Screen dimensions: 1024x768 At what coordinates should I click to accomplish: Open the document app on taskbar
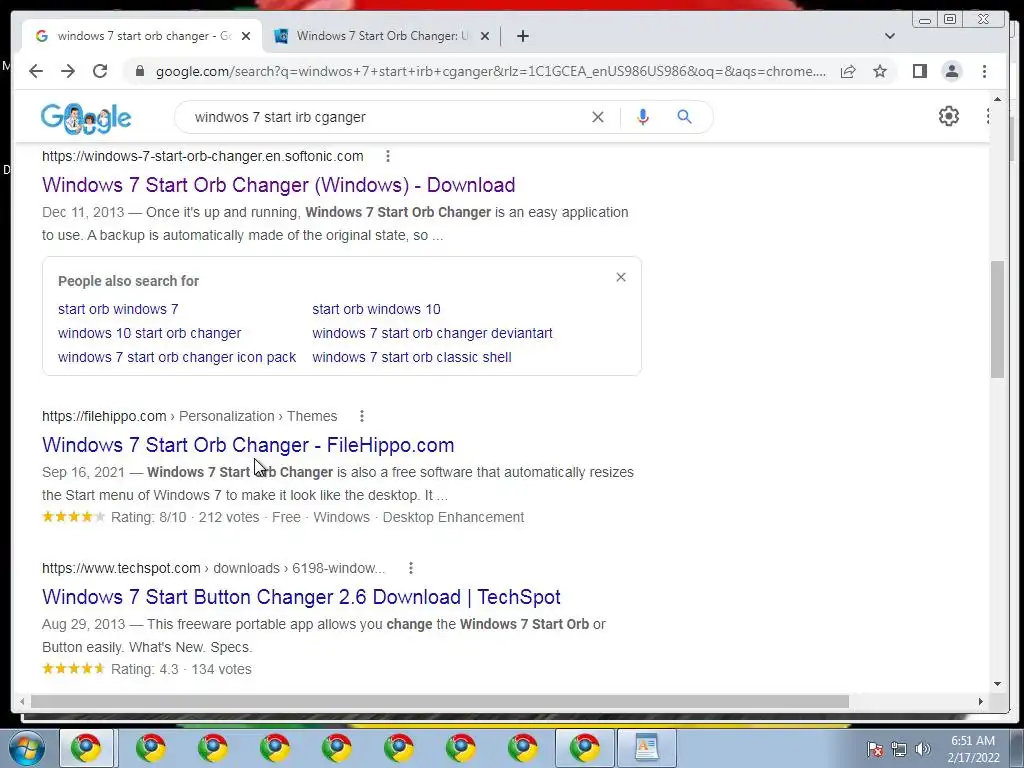coord(647,748)
